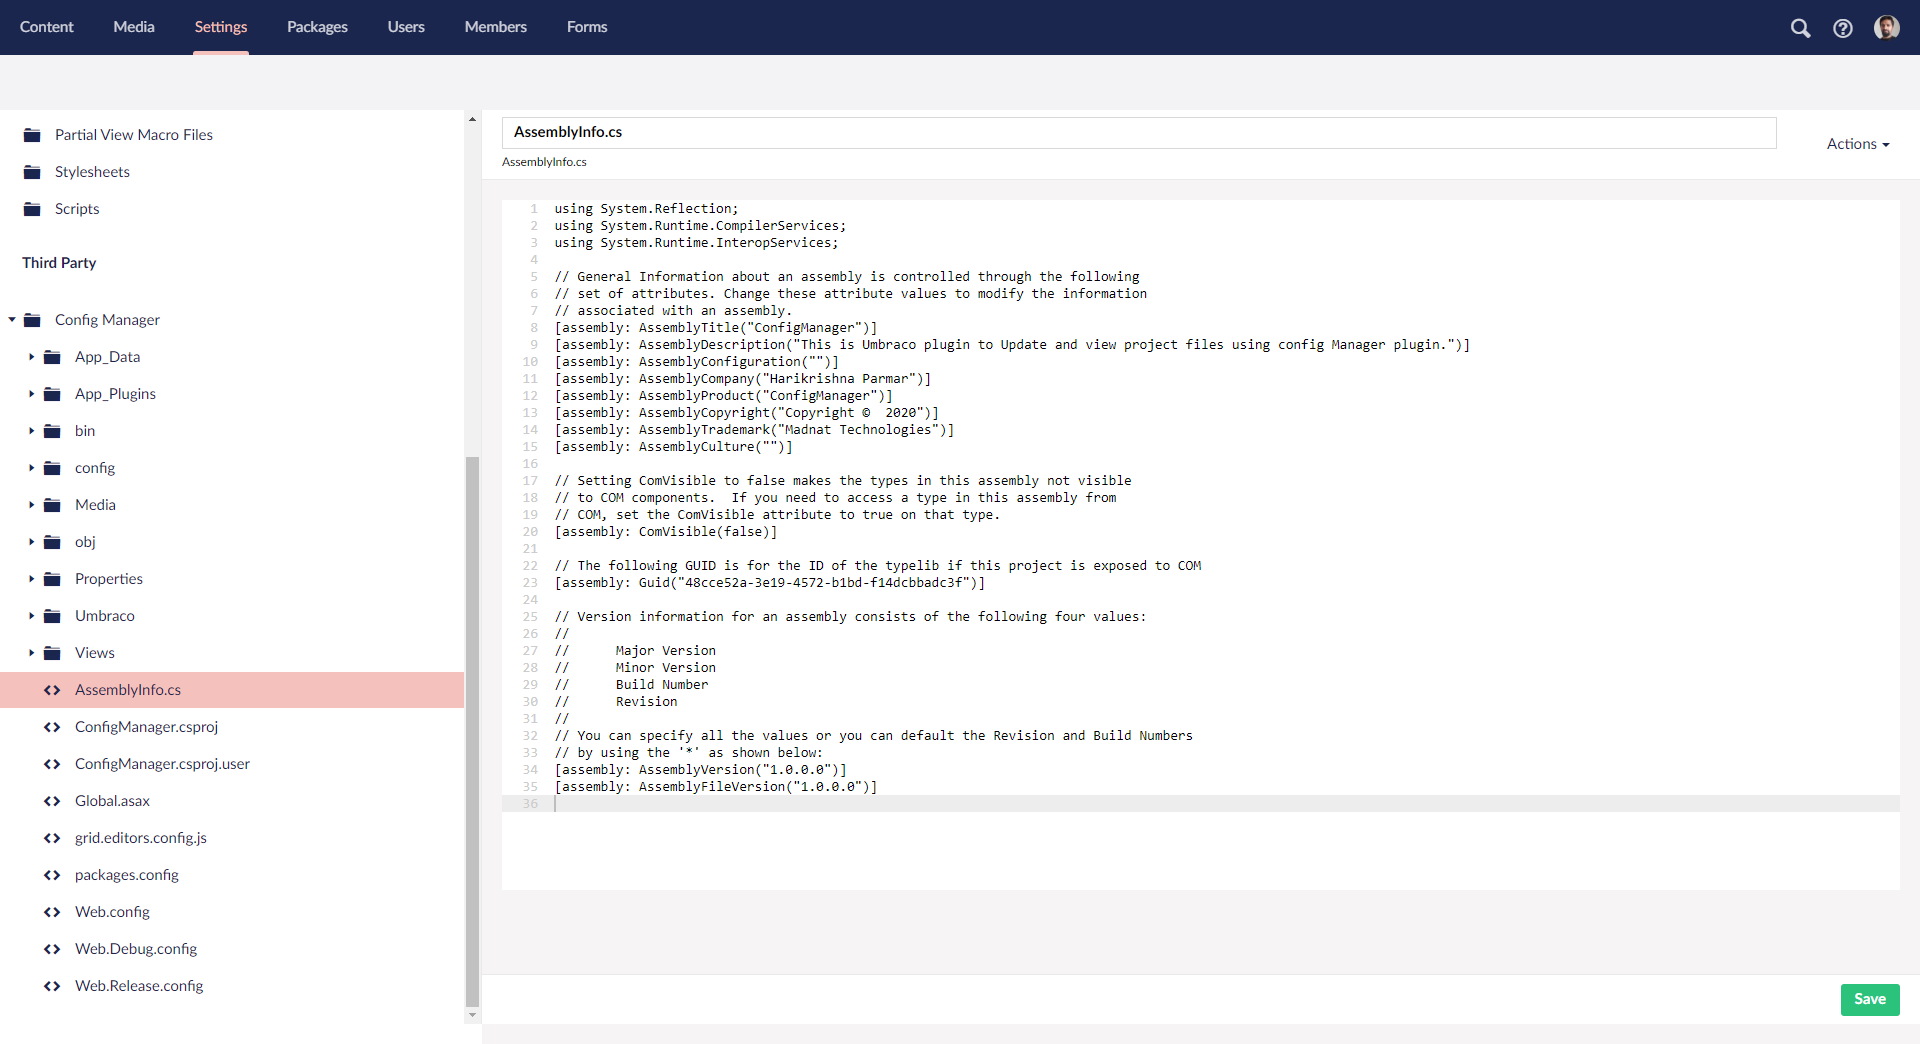Open the Settings section tab

pyautogui.click(x=221, y=27)
